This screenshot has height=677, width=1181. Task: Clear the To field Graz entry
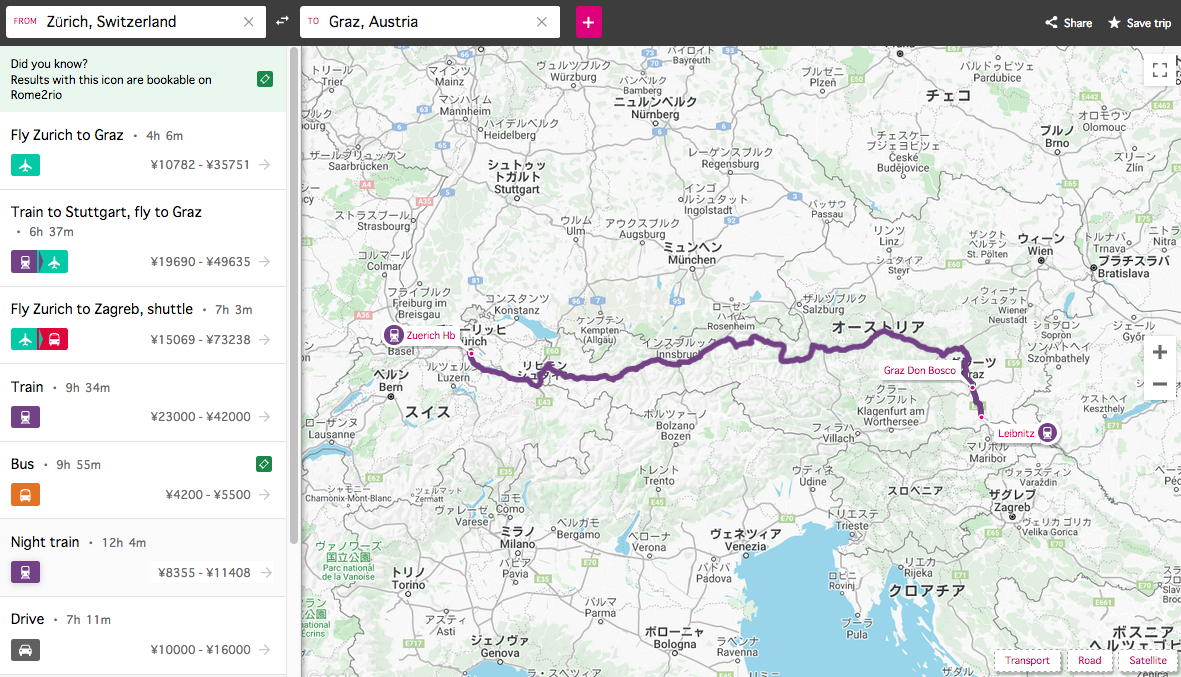[x=542, y=22]
